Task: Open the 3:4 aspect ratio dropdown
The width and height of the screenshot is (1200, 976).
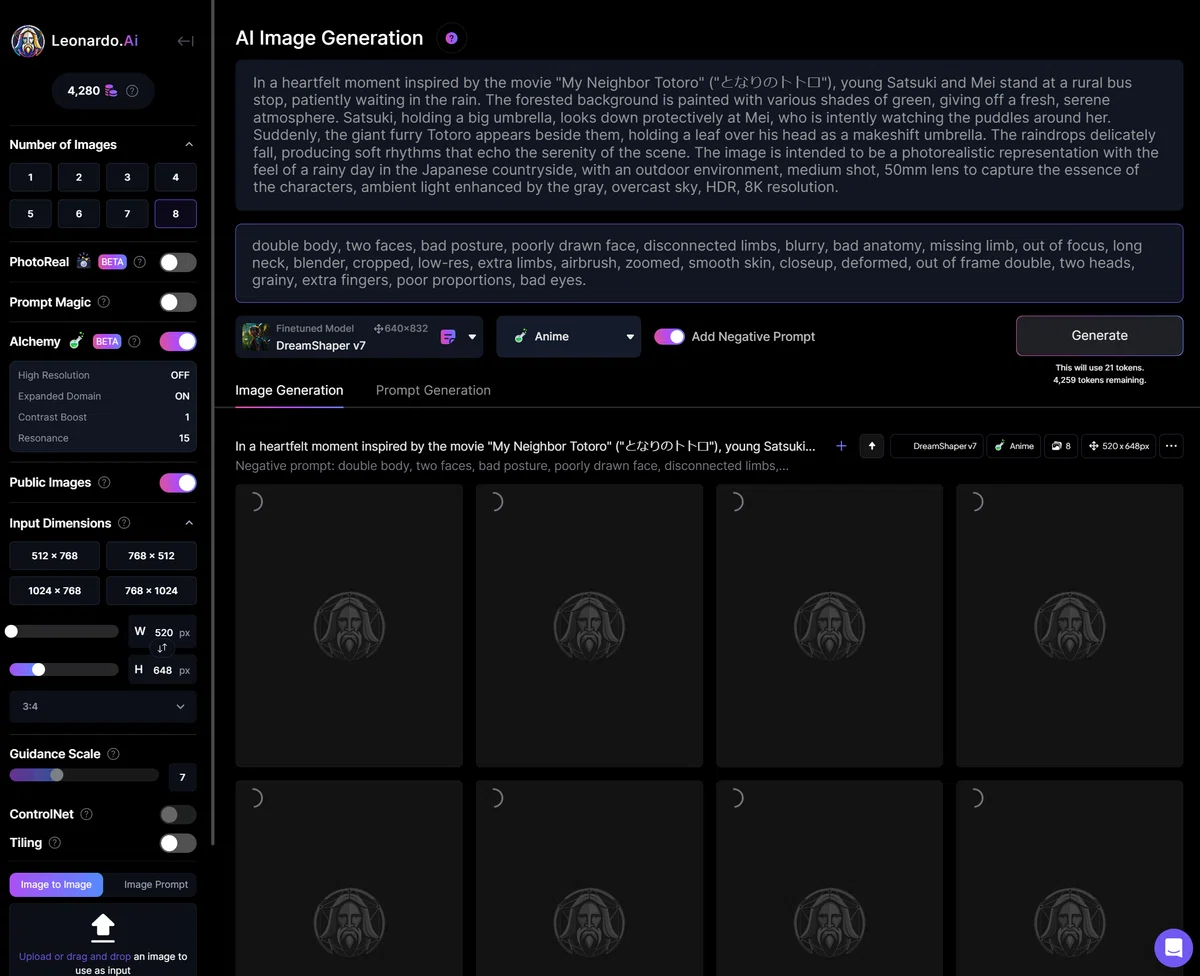Action: coord(103,706)
